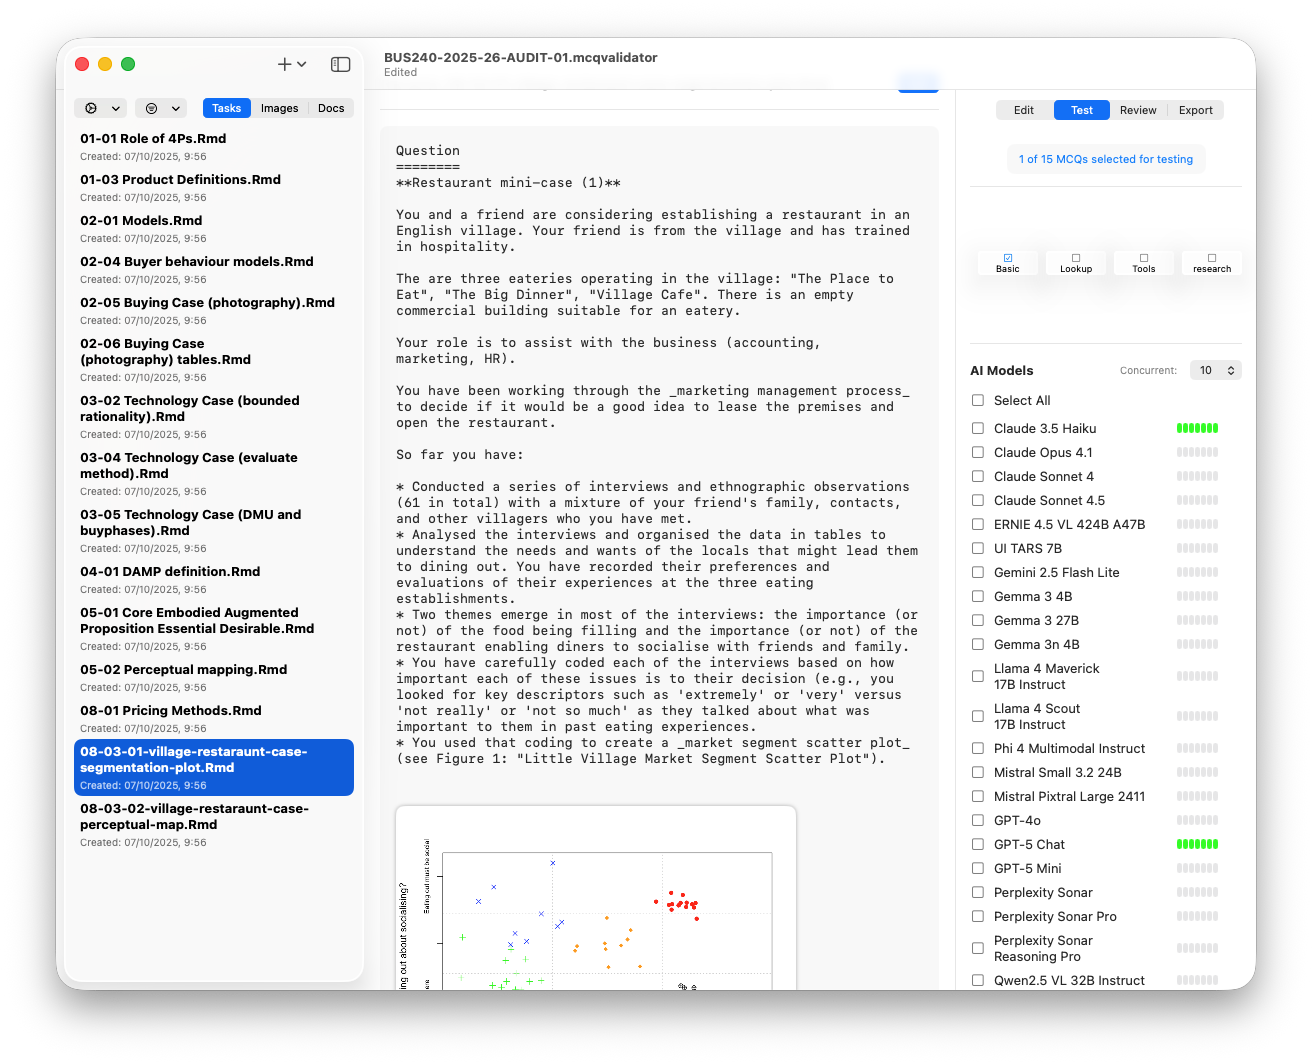
Task: Open the clock sort options icon
Action: (x=91, y=108)
